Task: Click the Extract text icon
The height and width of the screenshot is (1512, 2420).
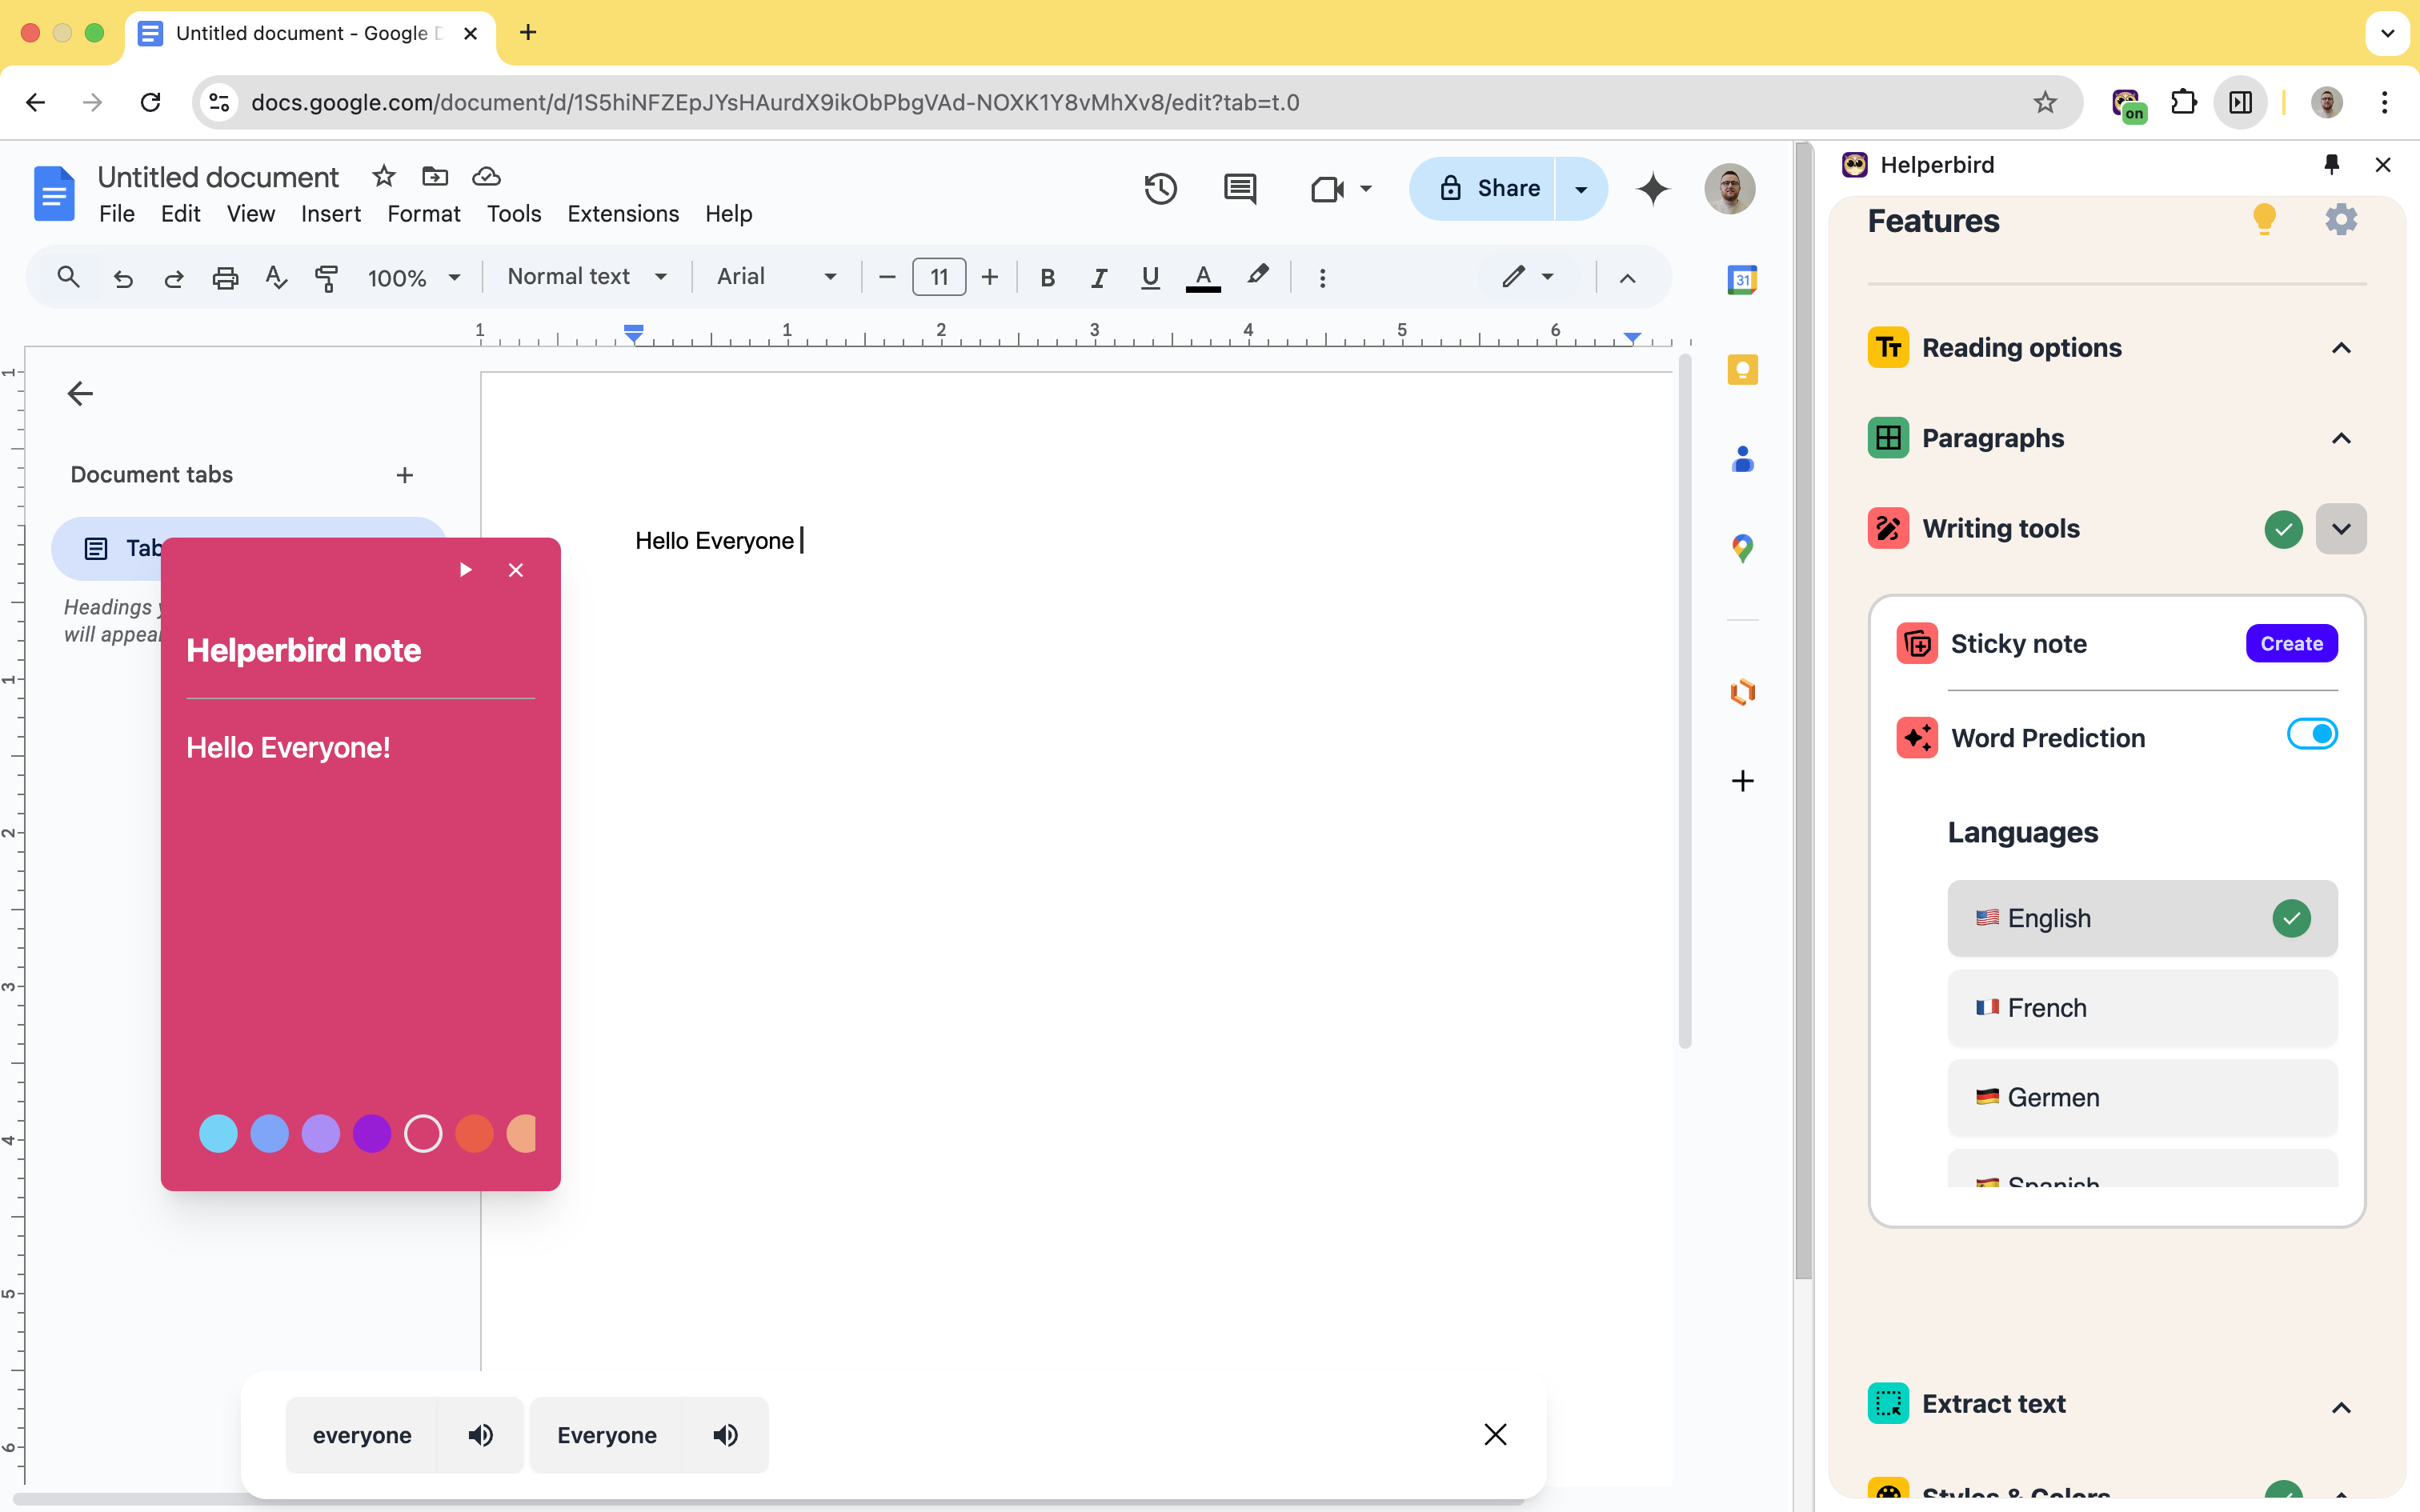Action: [1887, 1402]
